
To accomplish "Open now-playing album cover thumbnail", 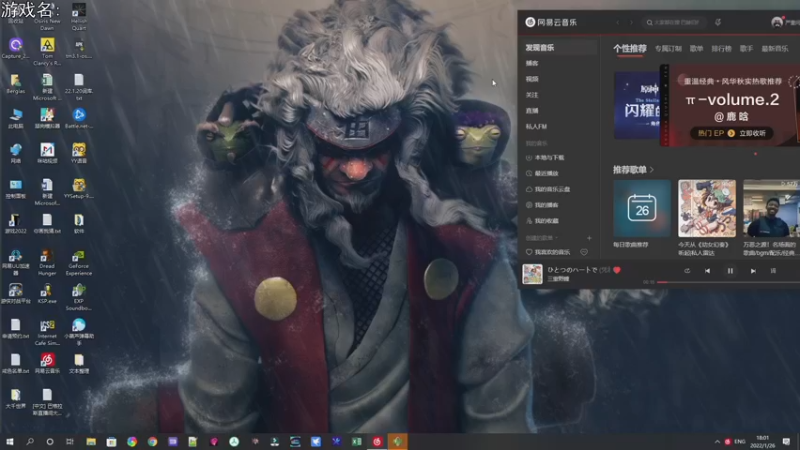I will click(x=532, y=274).
